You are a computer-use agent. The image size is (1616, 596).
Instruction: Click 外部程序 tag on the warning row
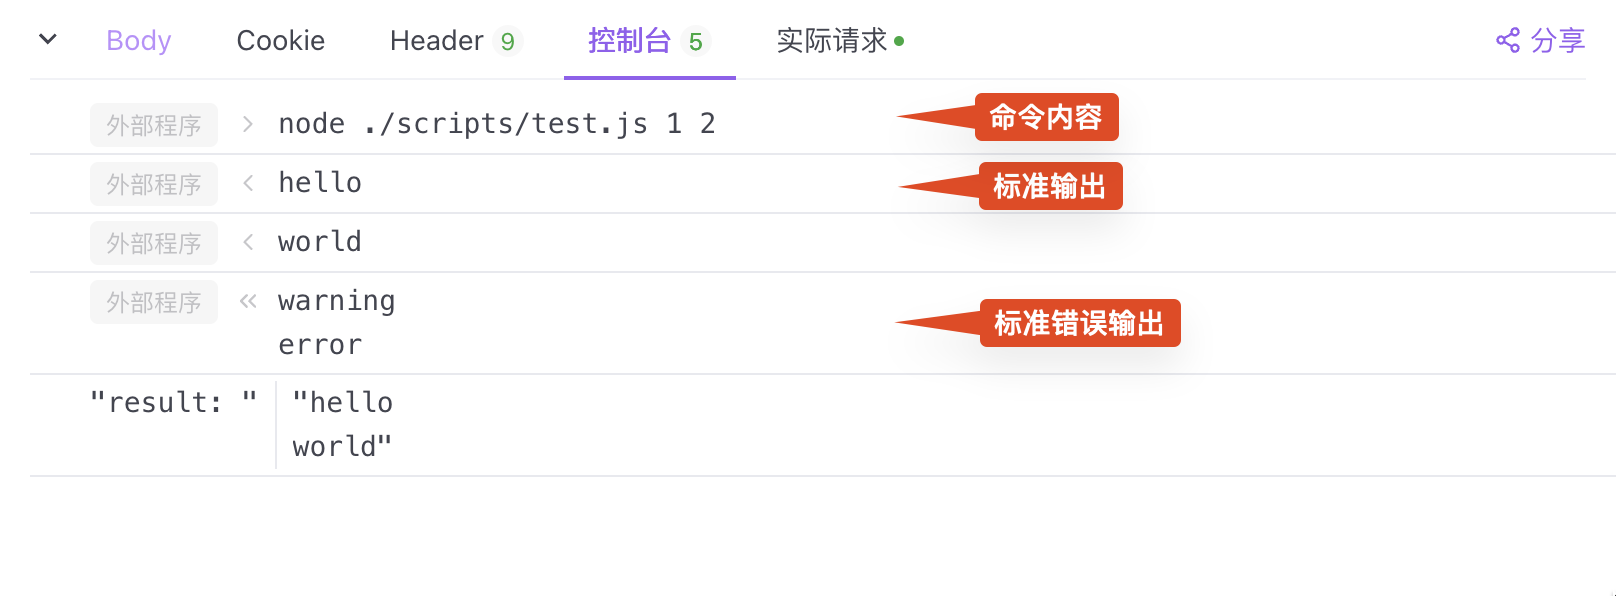pyautogui.click(x=154, y=302)
